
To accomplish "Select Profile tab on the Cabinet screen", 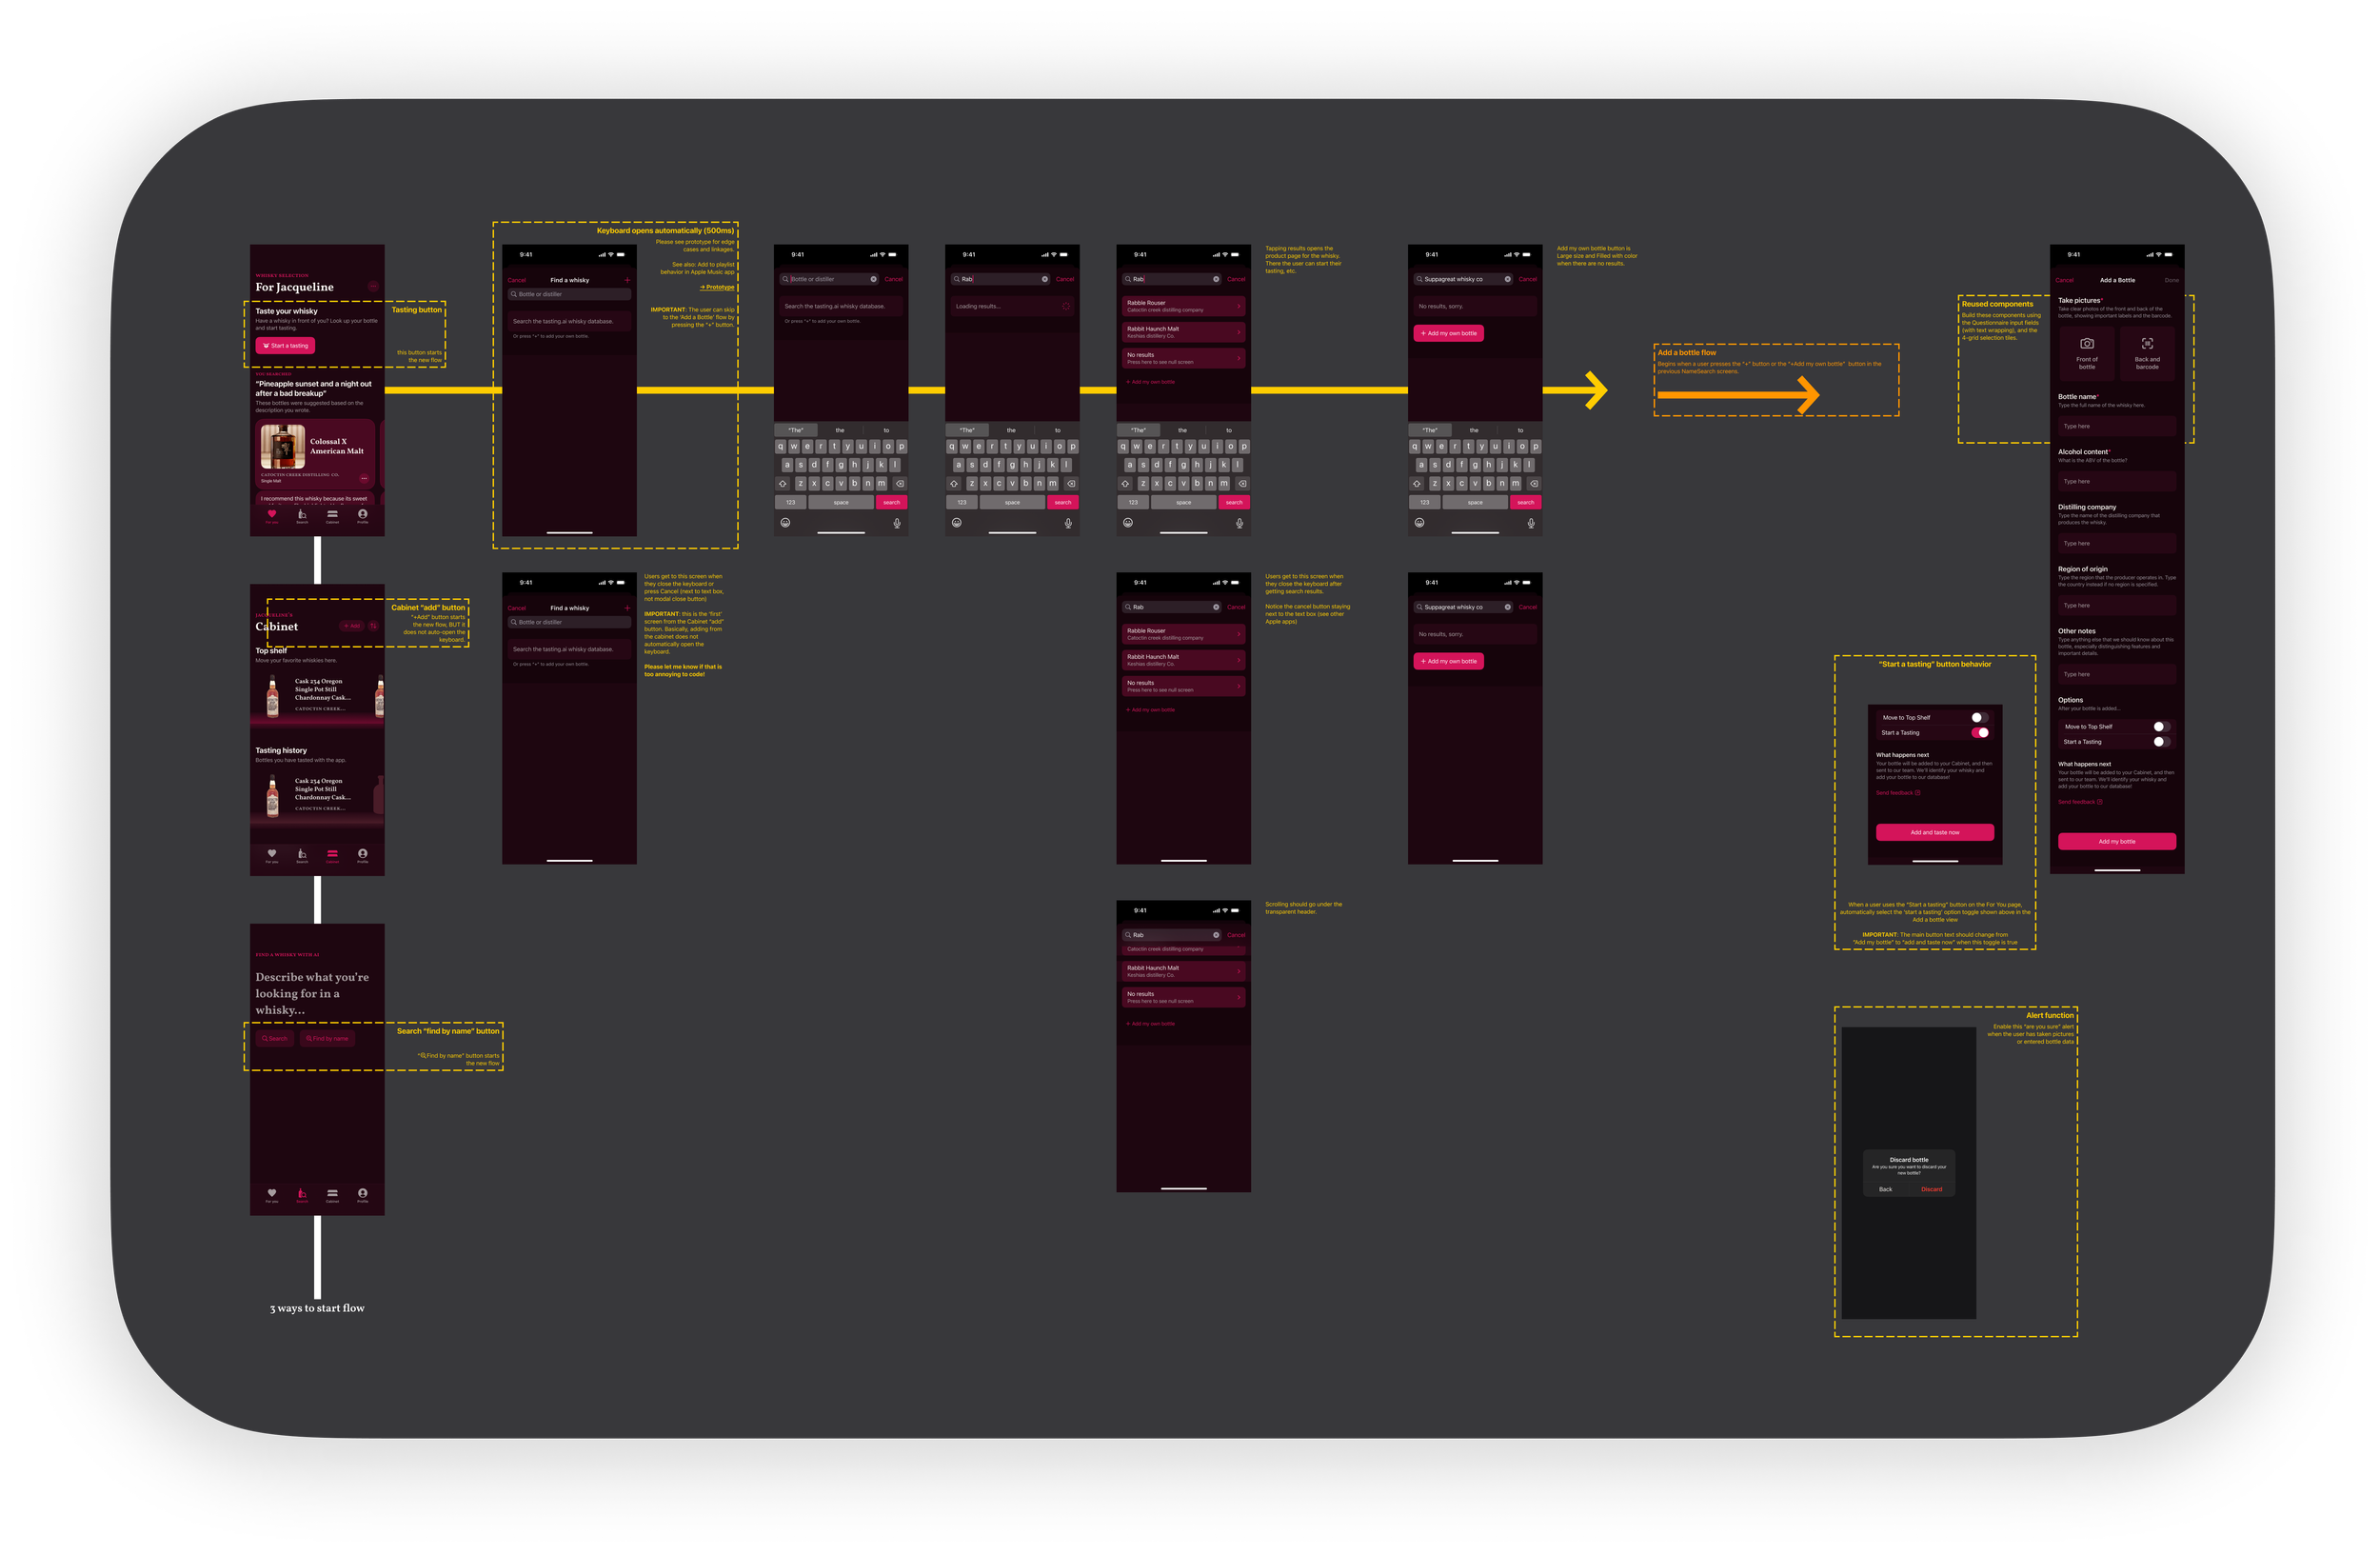I will click(362, 855).
